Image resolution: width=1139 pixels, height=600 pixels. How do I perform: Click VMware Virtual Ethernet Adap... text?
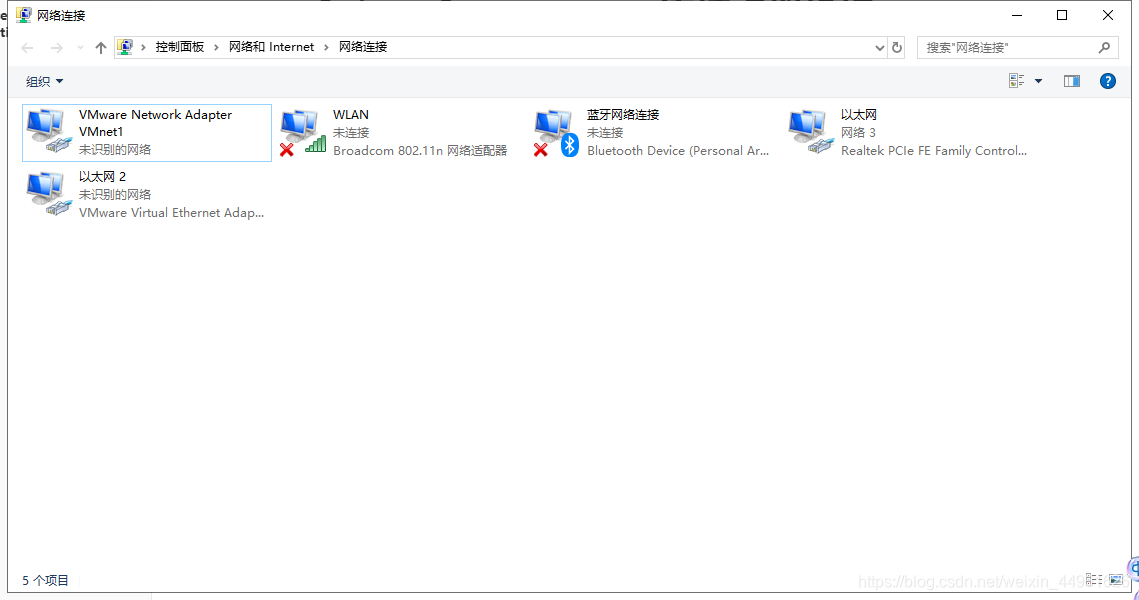coord(171,212)
